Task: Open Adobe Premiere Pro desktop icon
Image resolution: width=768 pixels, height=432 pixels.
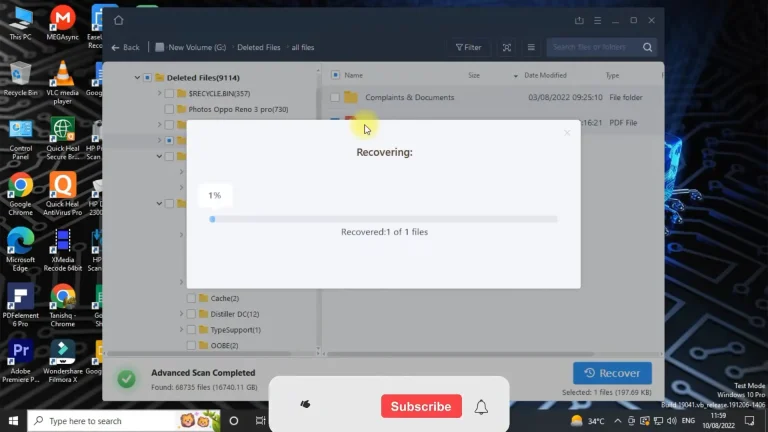Action: pyautogui.click(x=21, y=361)
